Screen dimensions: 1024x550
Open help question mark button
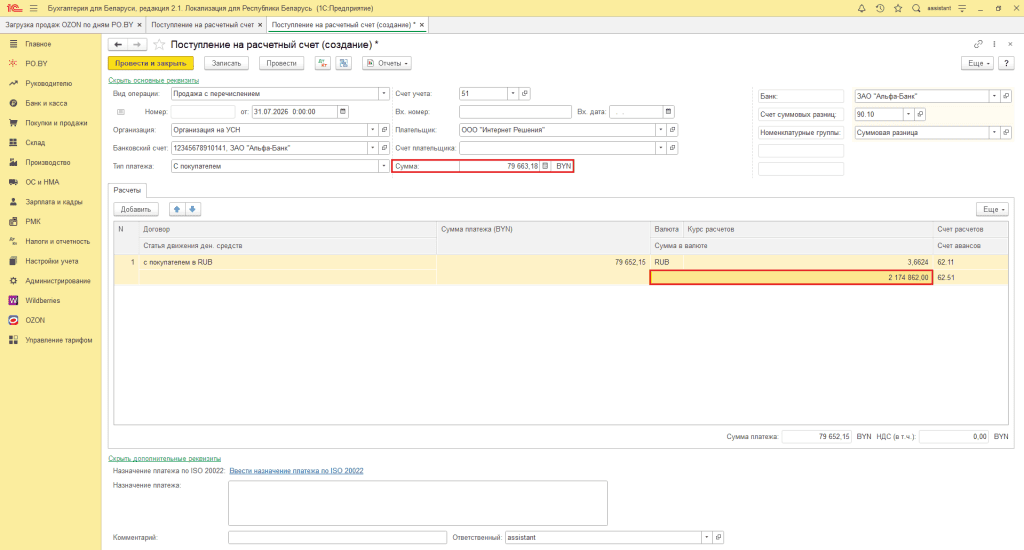(x=1006, y=63)
